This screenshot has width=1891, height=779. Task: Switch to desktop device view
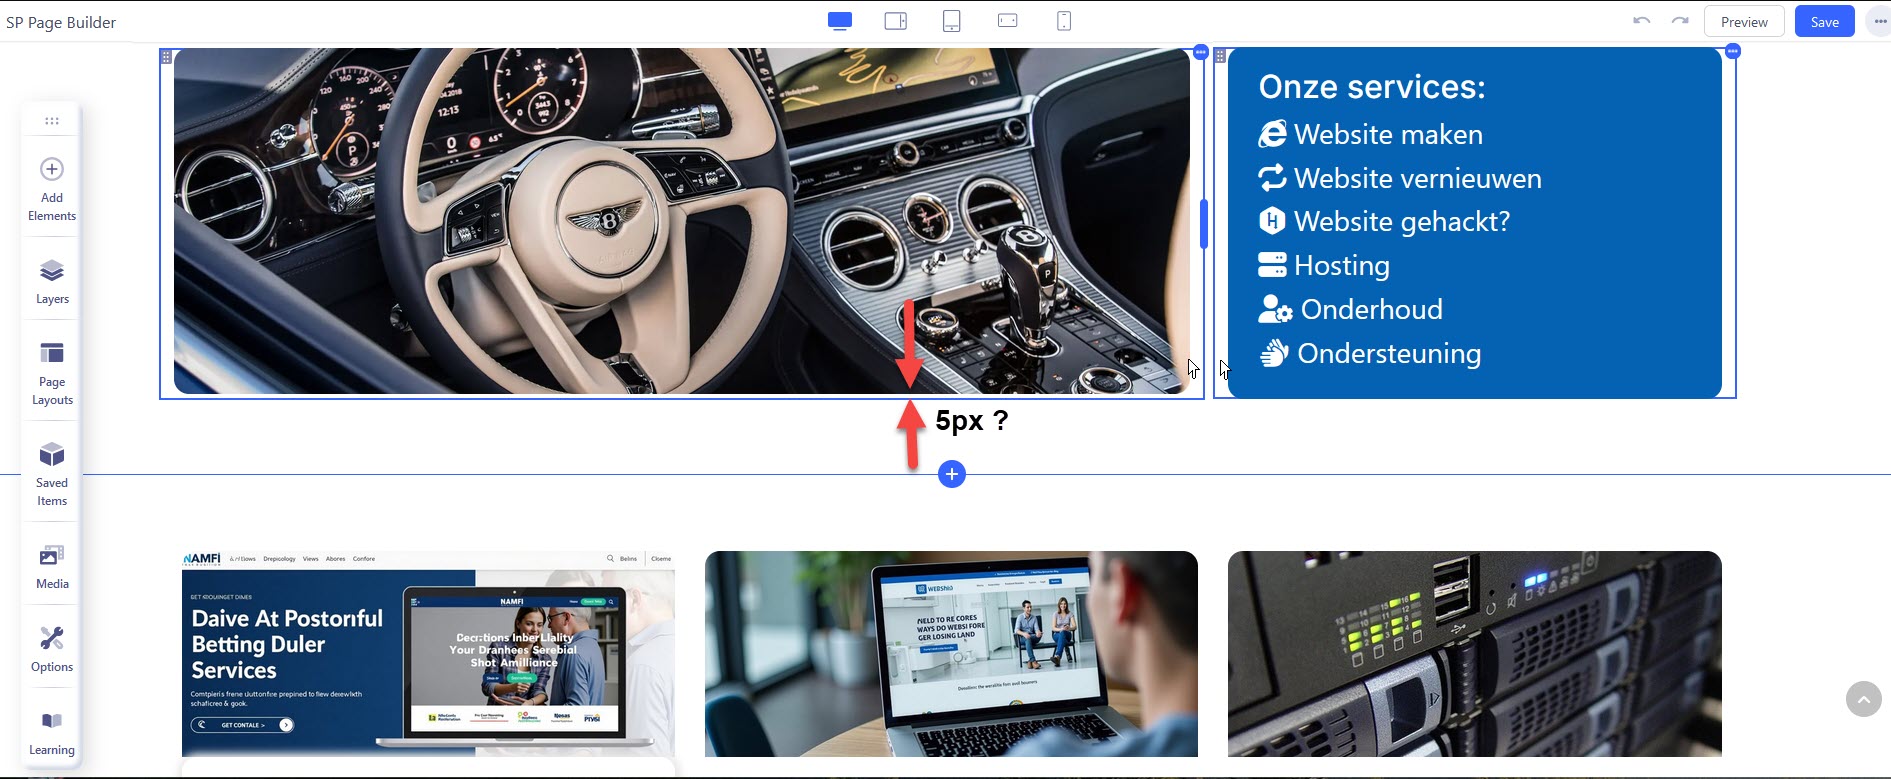(x=840, y=21)
